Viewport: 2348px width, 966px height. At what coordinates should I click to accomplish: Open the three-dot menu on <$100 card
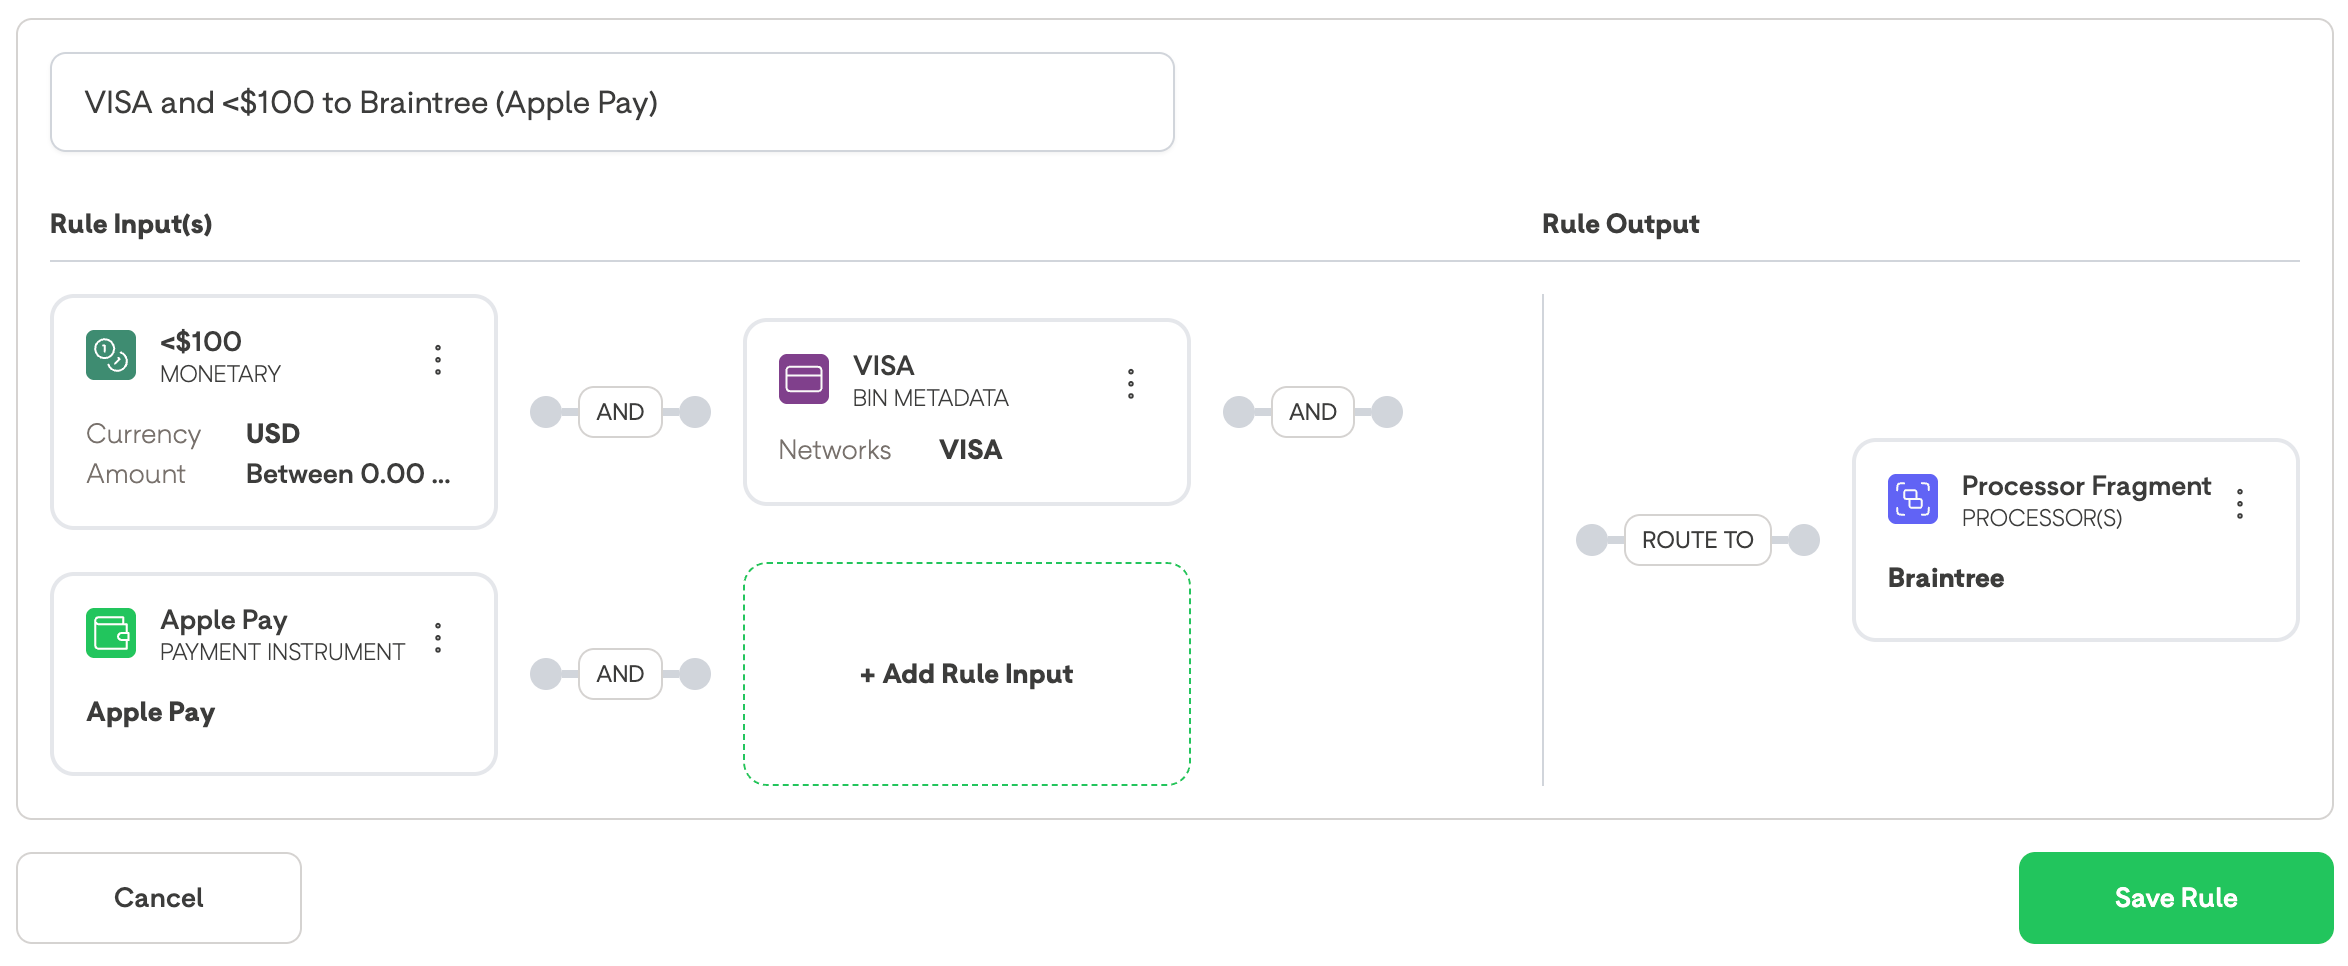438,360
